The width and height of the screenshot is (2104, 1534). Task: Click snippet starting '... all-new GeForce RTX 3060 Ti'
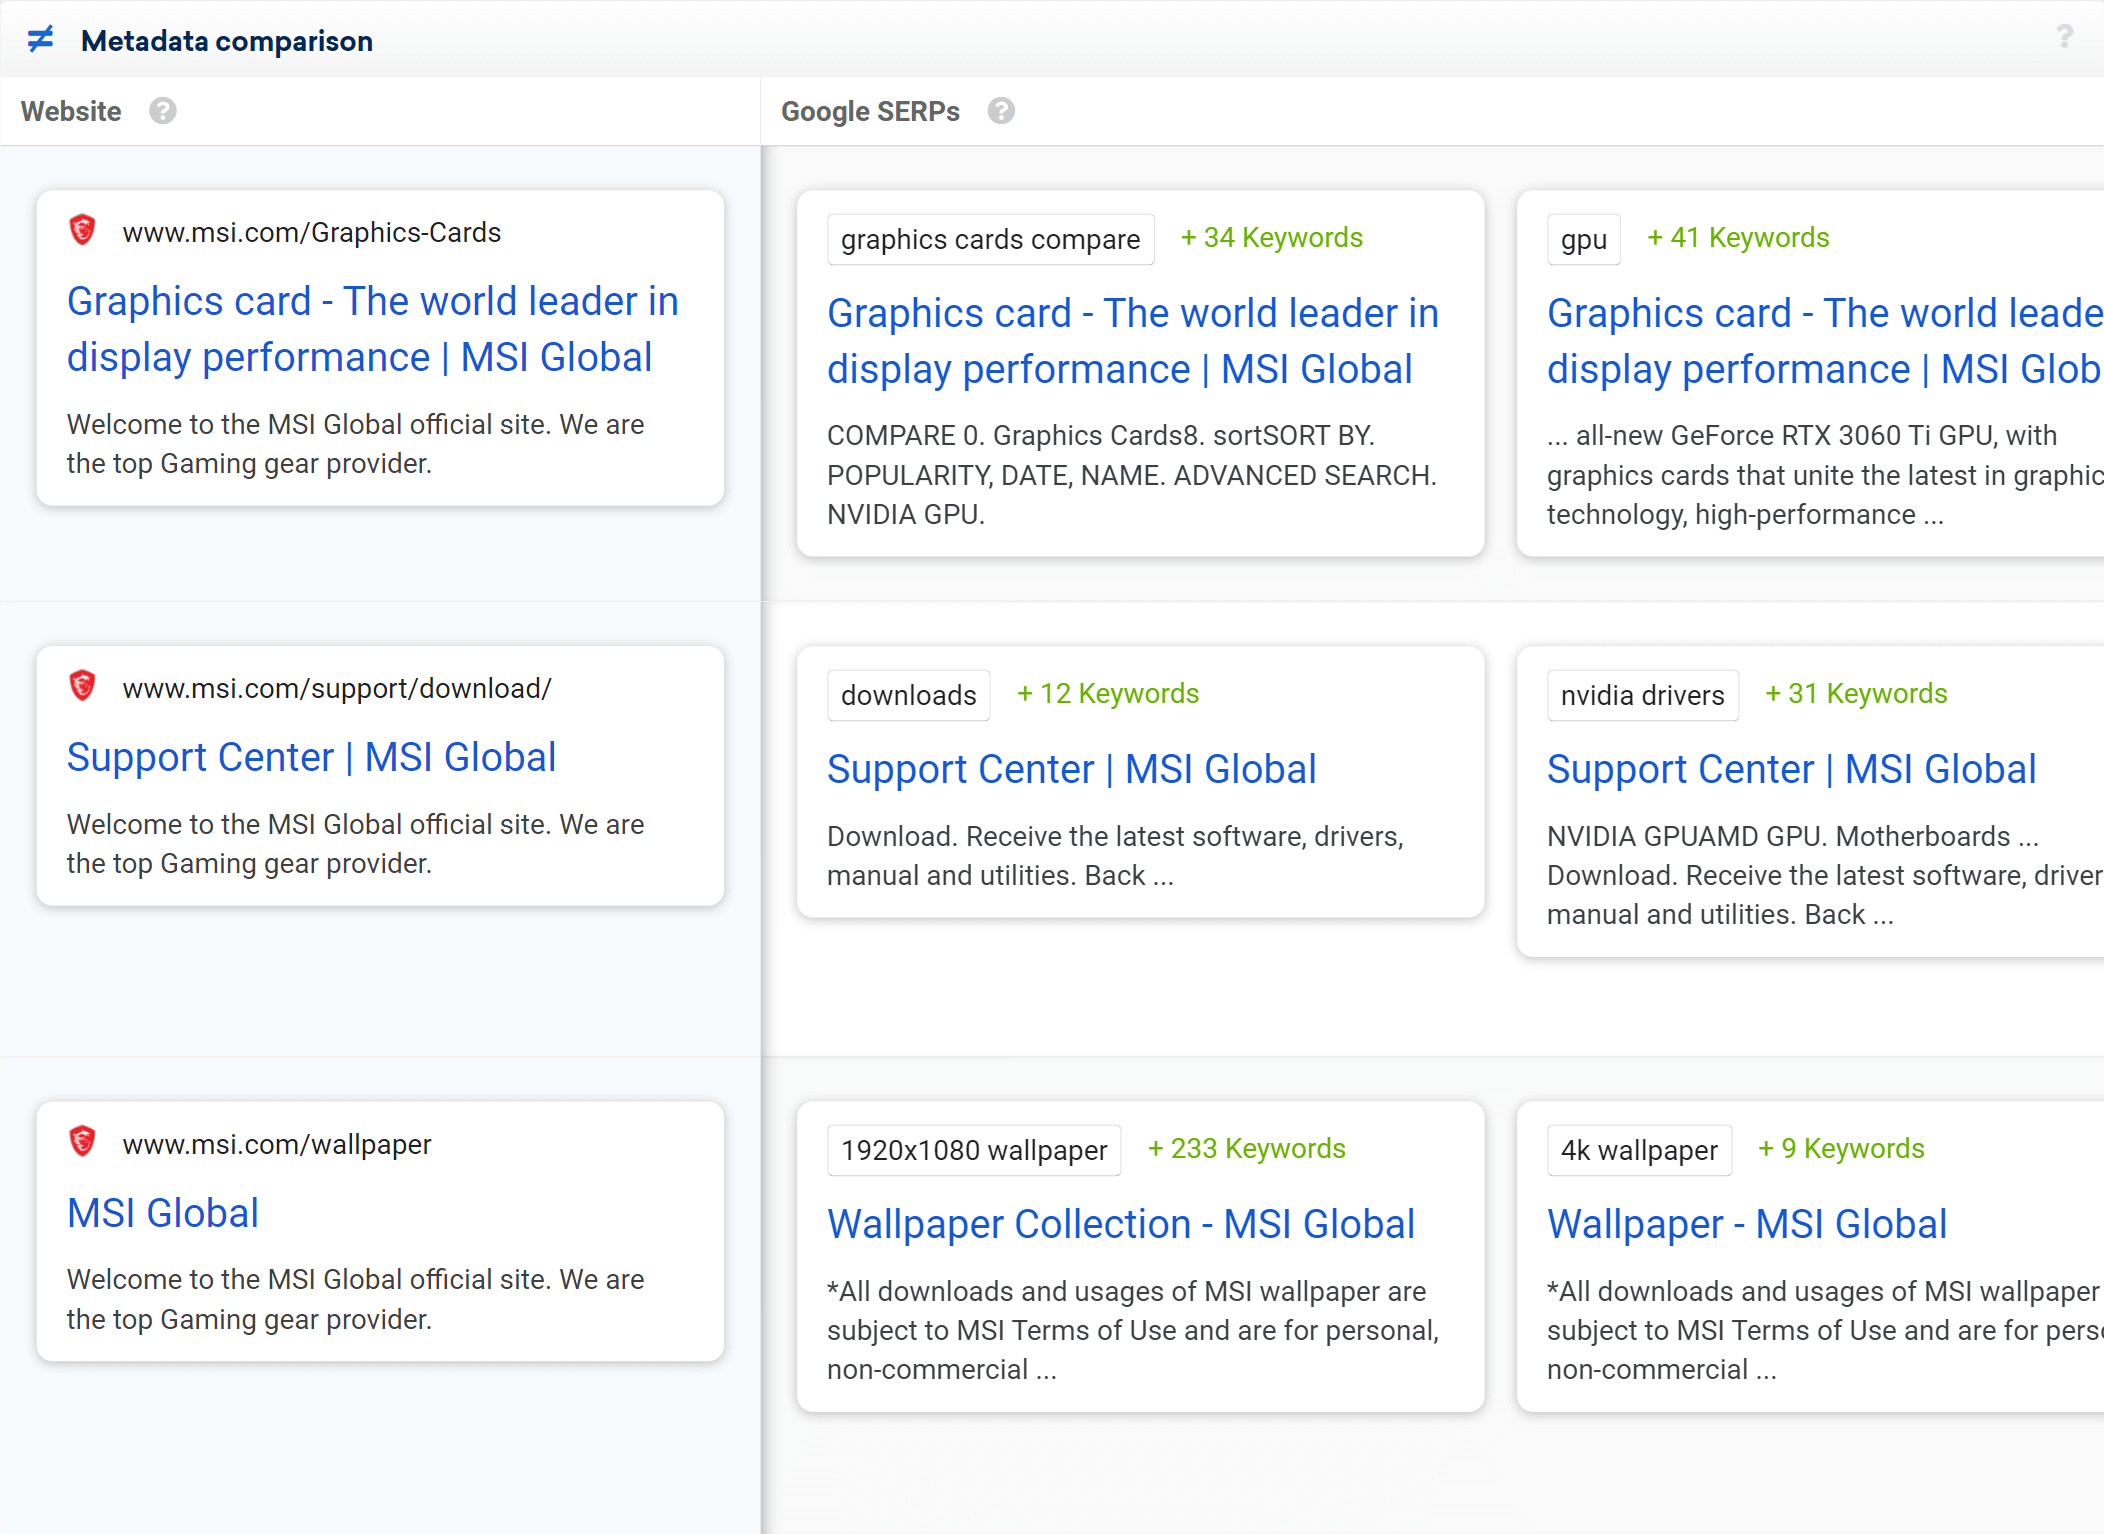click(1825, 475)
